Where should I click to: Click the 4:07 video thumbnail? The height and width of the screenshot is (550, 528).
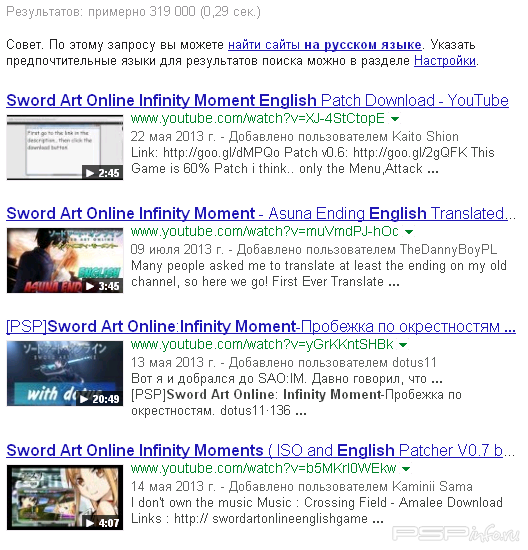65,497
